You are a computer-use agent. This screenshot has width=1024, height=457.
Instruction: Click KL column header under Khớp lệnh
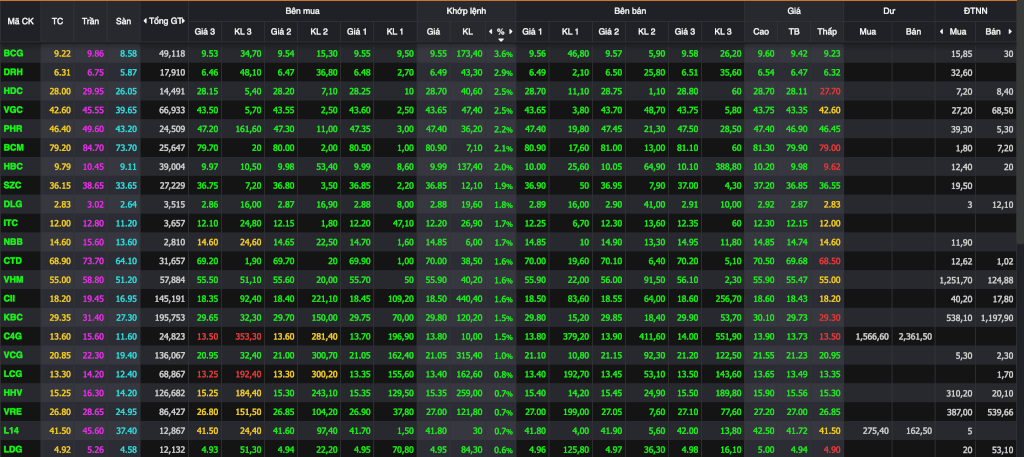click(467, 31)
